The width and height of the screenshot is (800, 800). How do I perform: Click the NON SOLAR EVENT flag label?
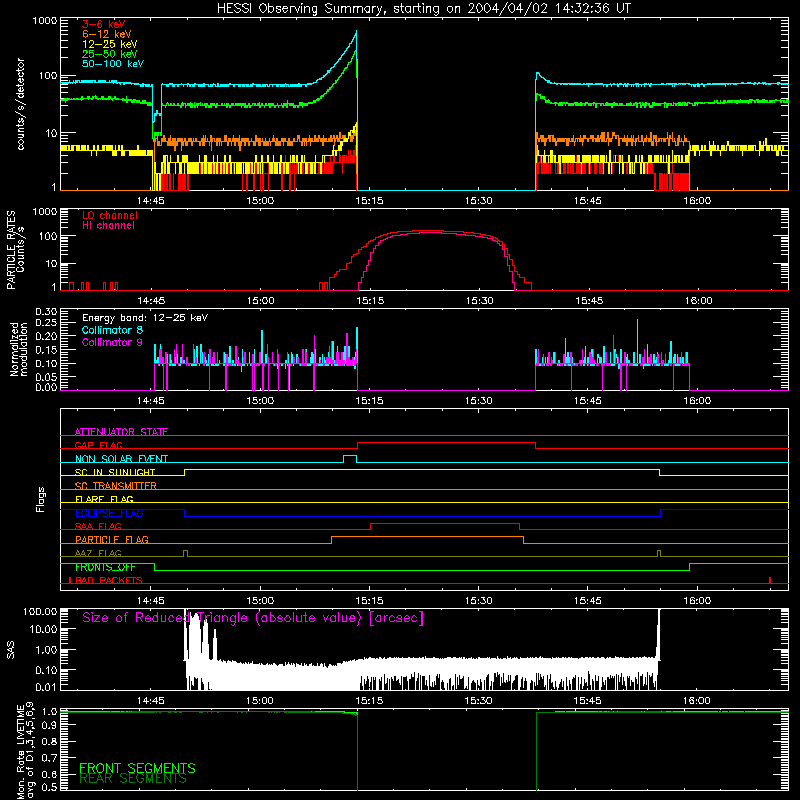point(121,459)
